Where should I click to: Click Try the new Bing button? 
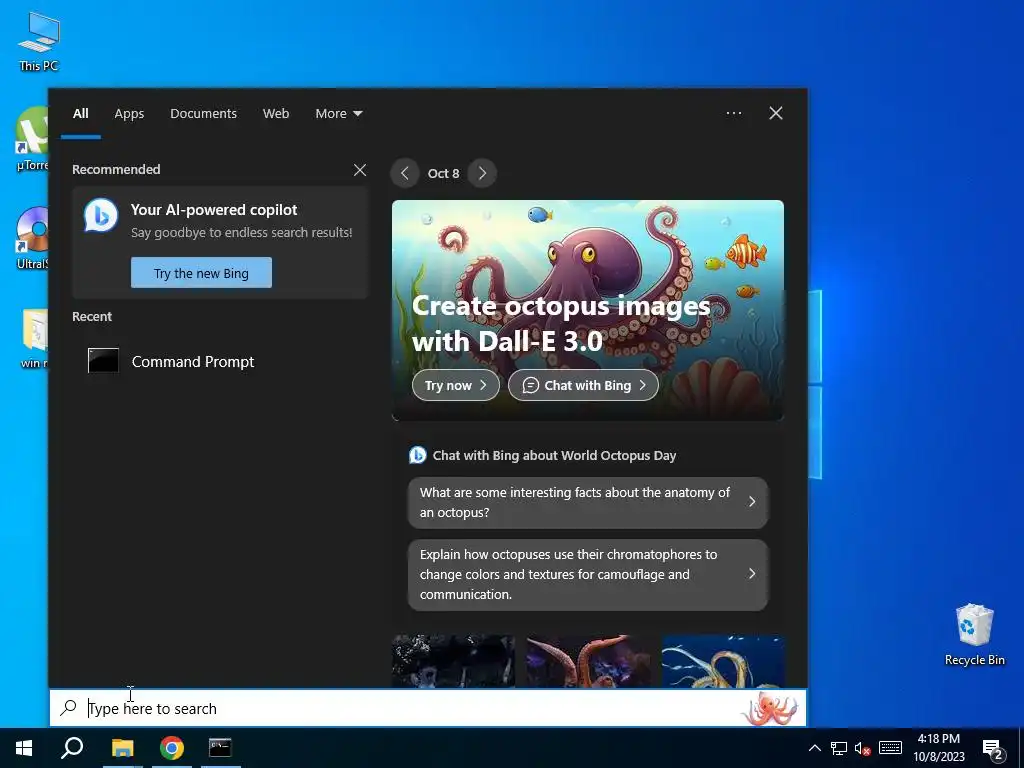tap(201, 273)
